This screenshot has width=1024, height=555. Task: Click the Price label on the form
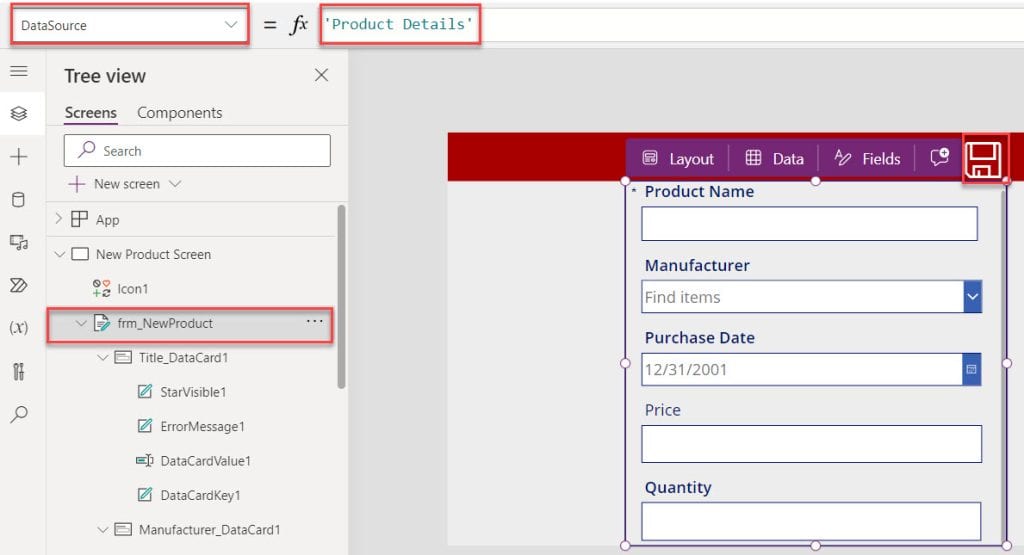662,410
